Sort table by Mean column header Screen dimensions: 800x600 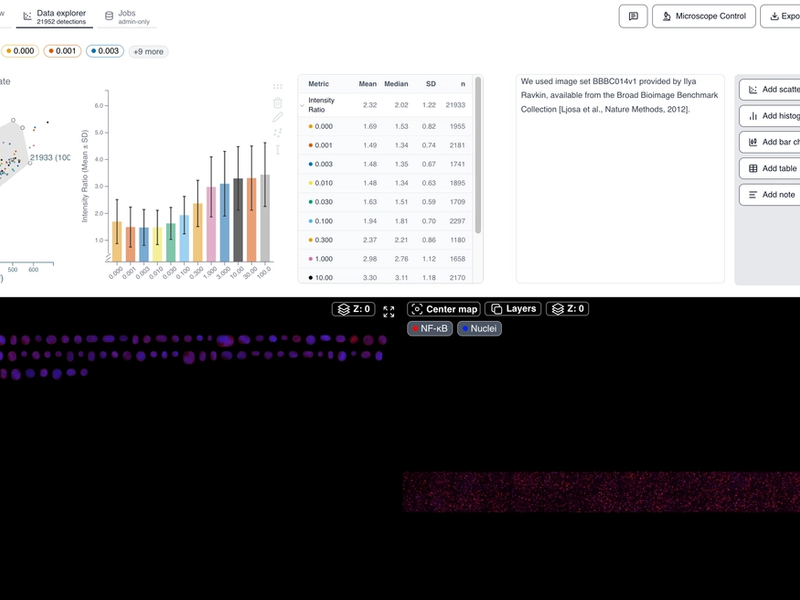click(367, 84)
